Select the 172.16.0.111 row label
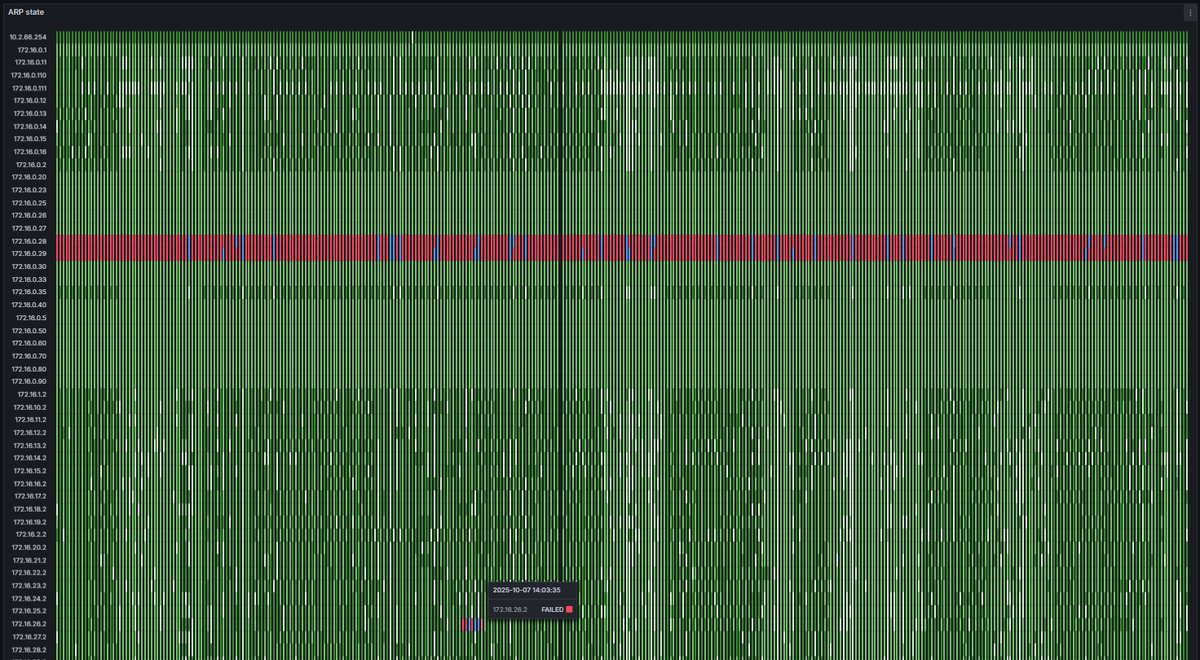 (29, 88)
